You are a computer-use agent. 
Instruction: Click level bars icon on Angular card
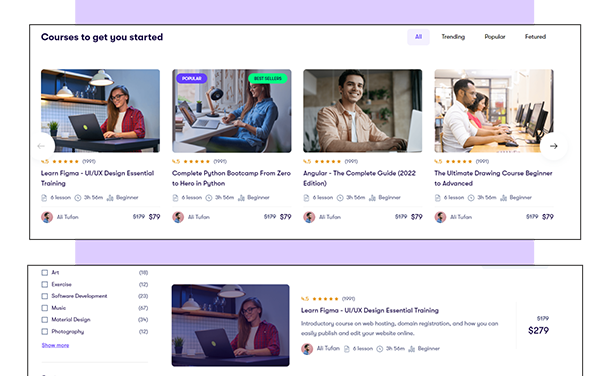(x=373, y=198)
